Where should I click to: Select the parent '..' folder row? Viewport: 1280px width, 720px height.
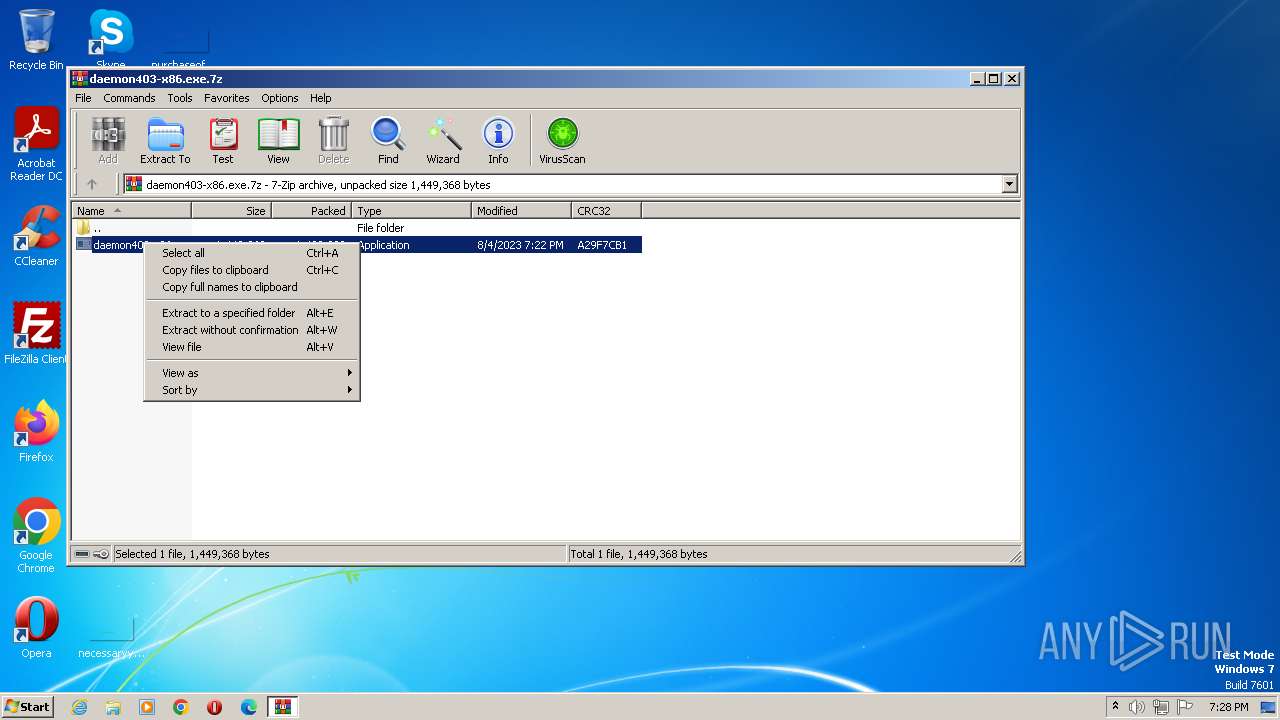point(358,228)
